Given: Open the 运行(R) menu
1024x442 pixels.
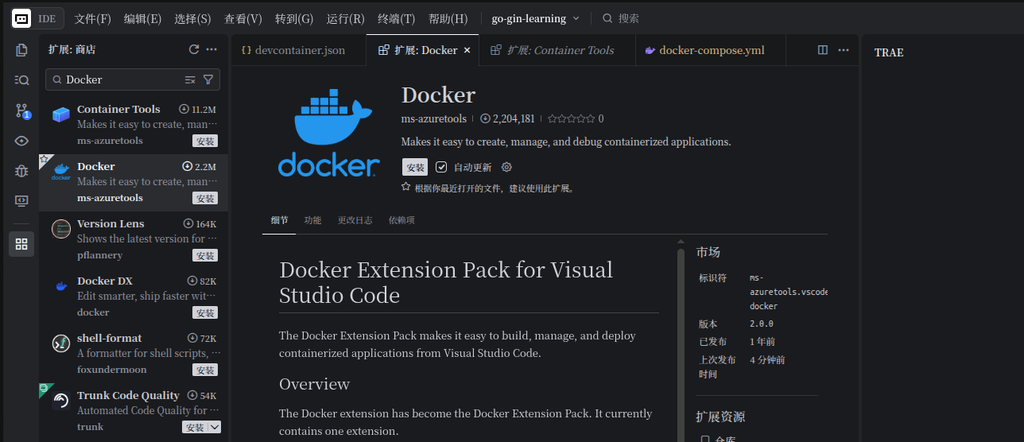Looking at the screenshot, I should click(345, 18).
